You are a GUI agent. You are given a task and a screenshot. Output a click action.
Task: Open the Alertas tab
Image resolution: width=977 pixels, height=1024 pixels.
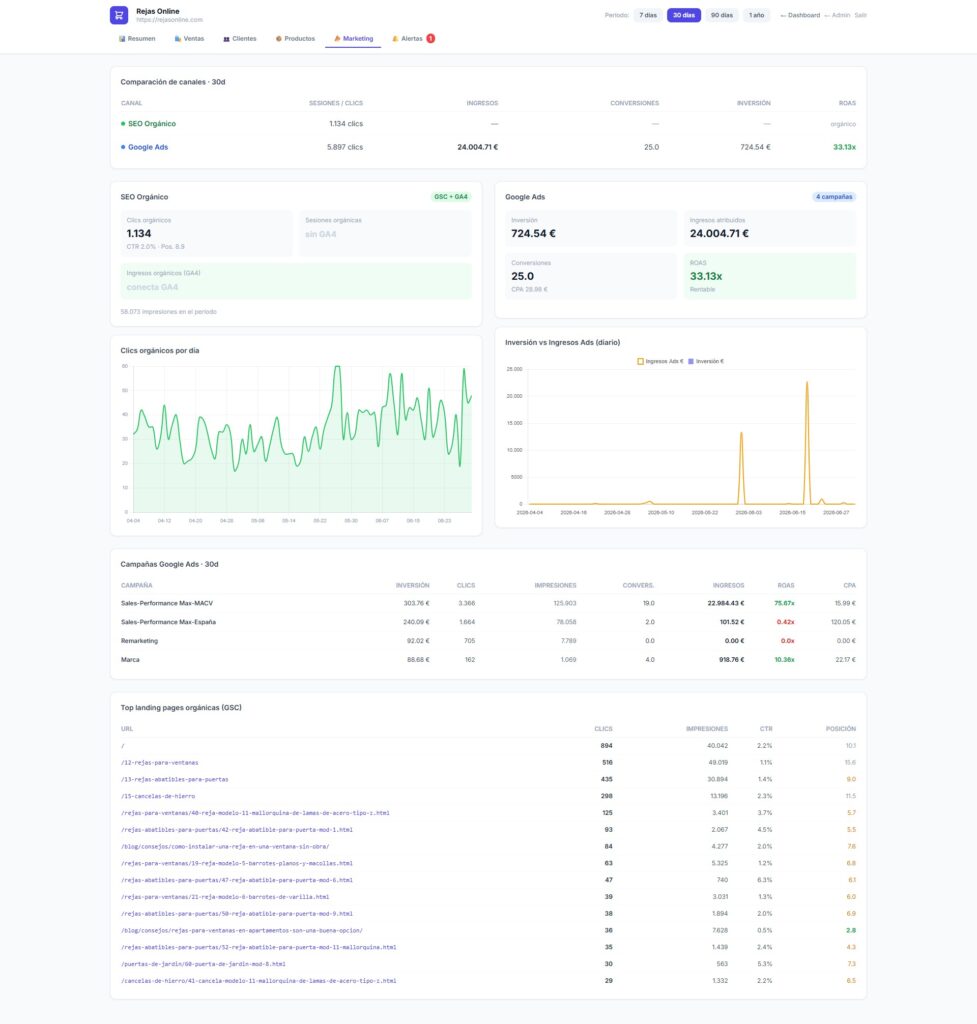[x=413, y=39]
